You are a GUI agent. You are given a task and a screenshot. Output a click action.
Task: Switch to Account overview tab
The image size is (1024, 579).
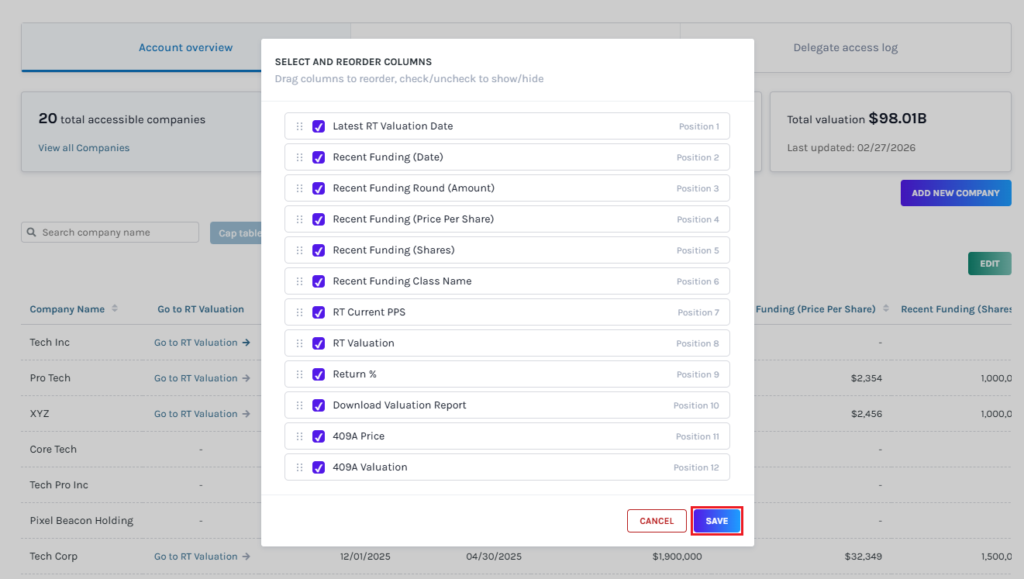coord(185,48)
